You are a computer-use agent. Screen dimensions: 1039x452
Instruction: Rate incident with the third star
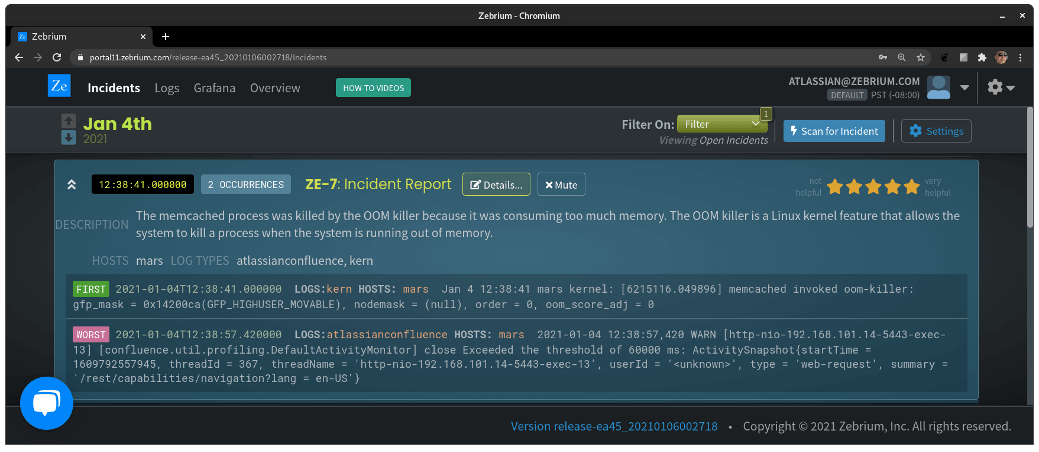(873, 186)
